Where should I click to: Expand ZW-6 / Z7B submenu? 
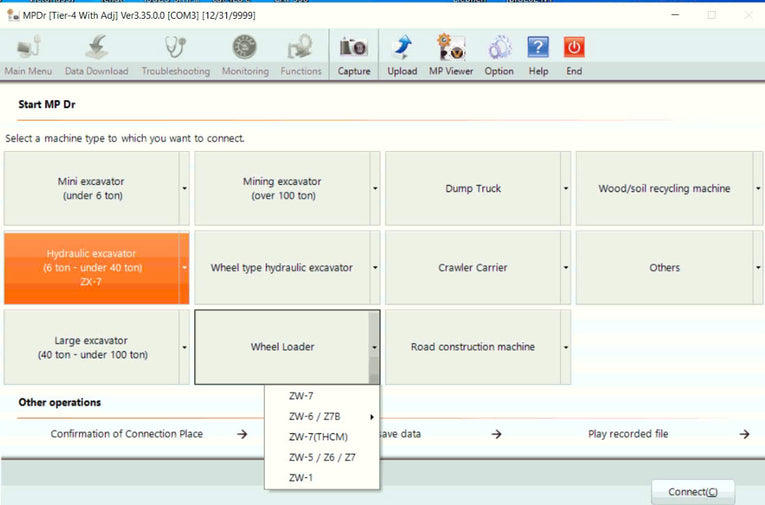coord(322,416)
